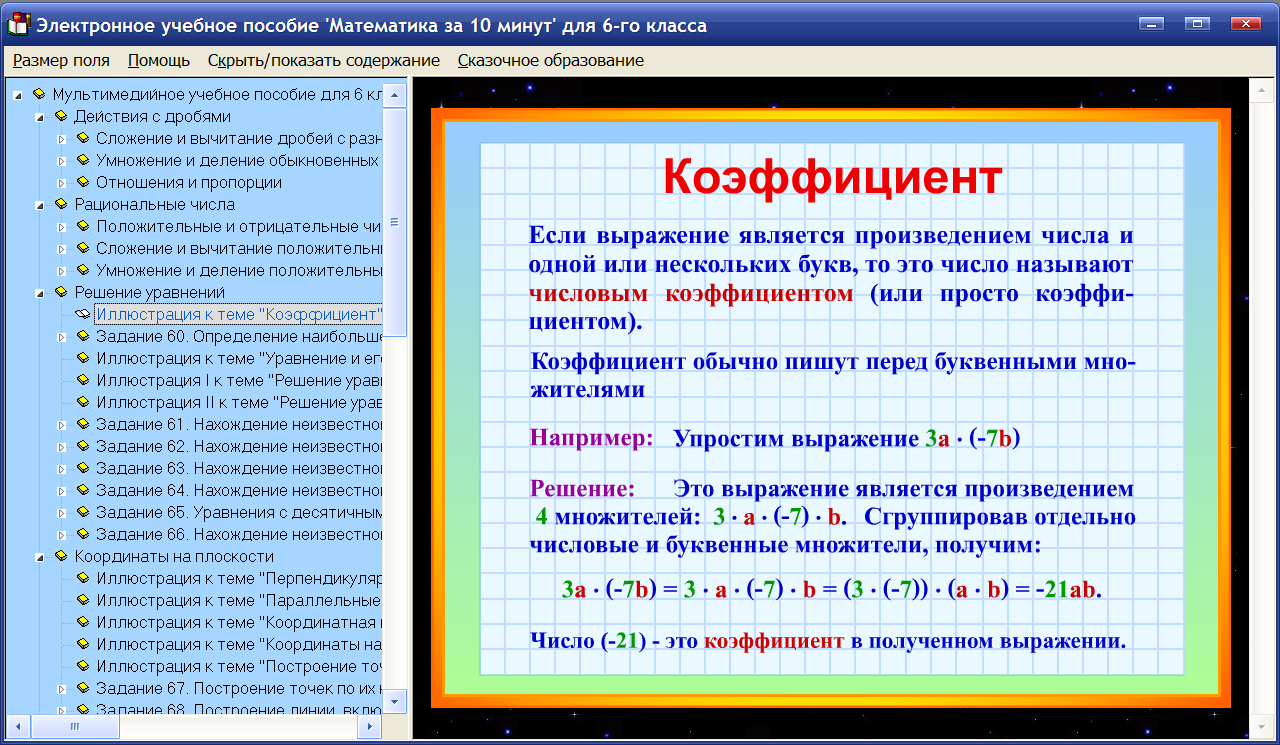
Task: Click the book icon beside "Иллюстрация к теме Параллельные"
Action: click(83, 600)
